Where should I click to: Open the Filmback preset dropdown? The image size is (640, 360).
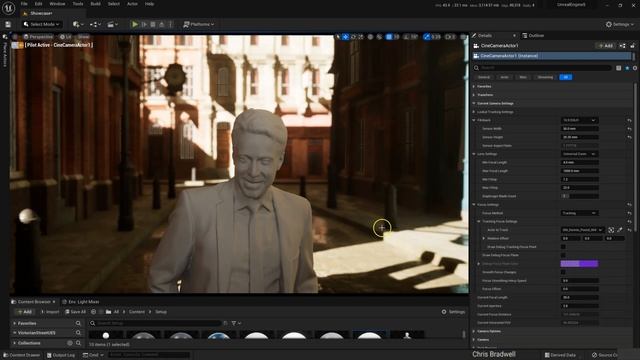coord(579,120)
